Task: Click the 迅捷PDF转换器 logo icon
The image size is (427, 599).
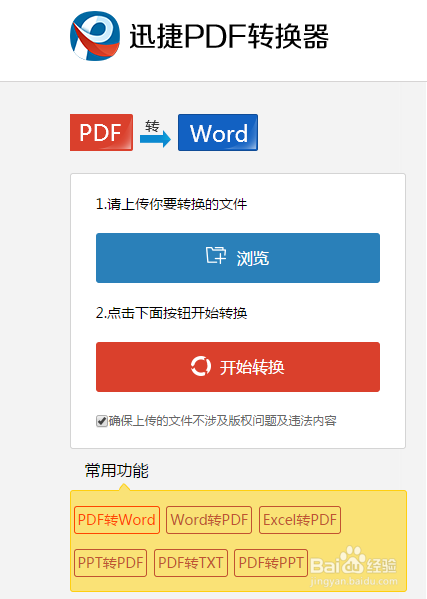Action: point(95,36)
